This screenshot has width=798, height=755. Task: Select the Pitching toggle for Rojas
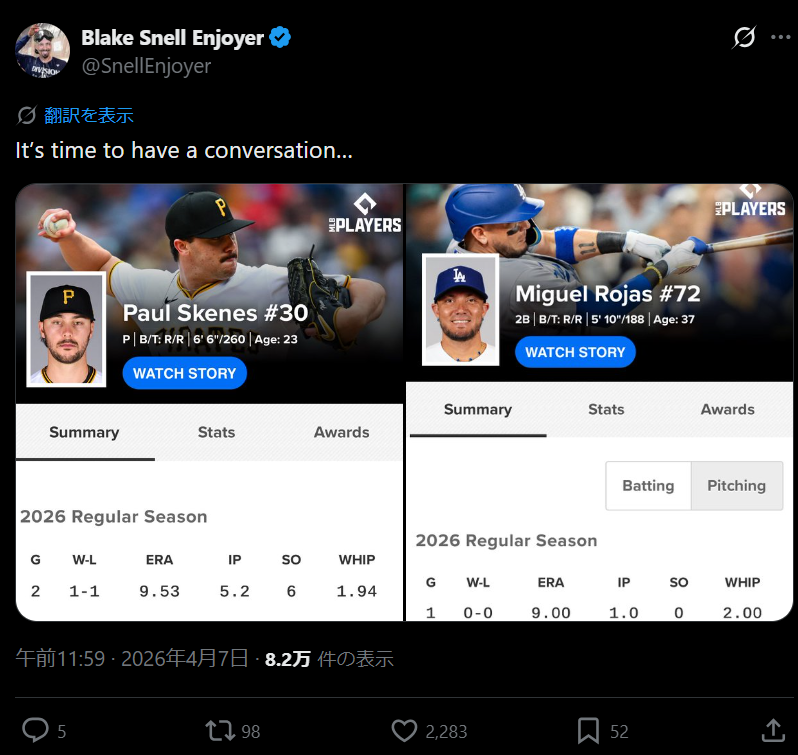[x=736, y=486]
